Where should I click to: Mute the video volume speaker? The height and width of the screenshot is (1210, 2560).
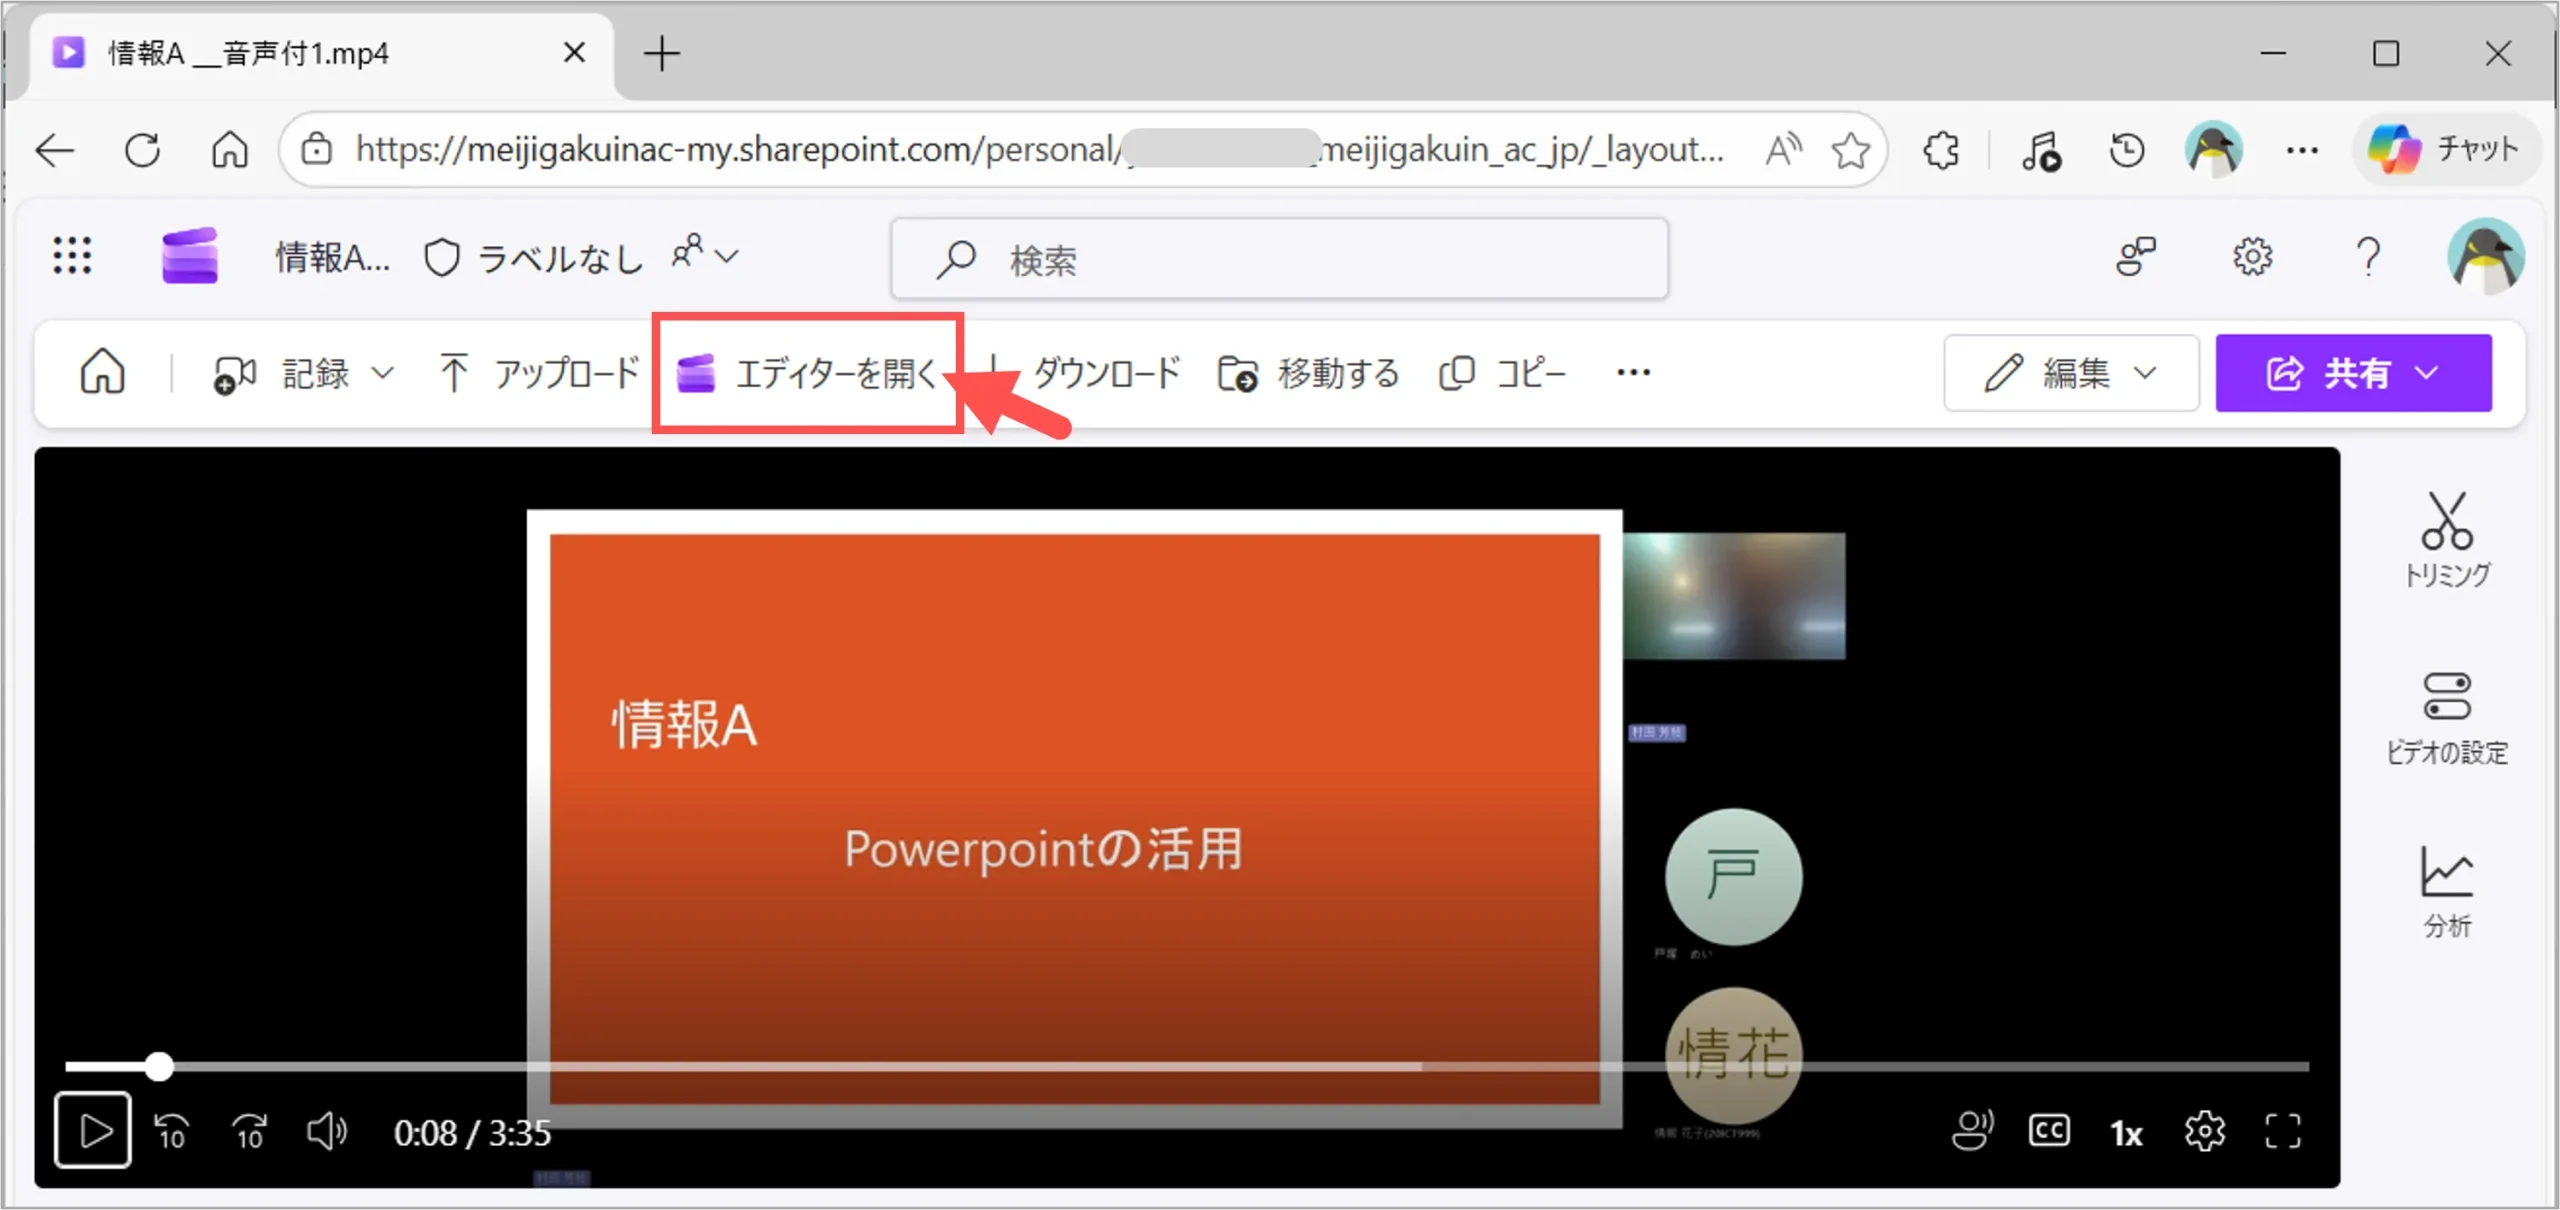[x=326, y=1132]
